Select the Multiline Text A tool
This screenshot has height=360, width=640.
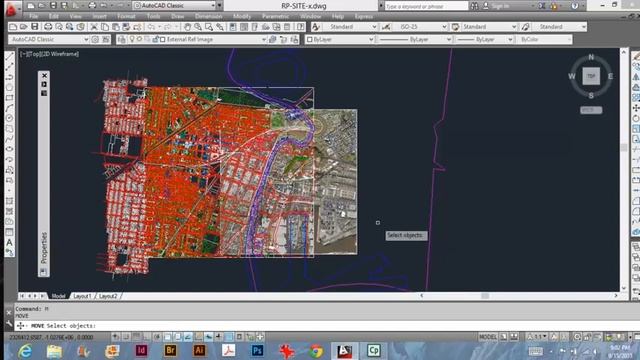tap(9, 242)
